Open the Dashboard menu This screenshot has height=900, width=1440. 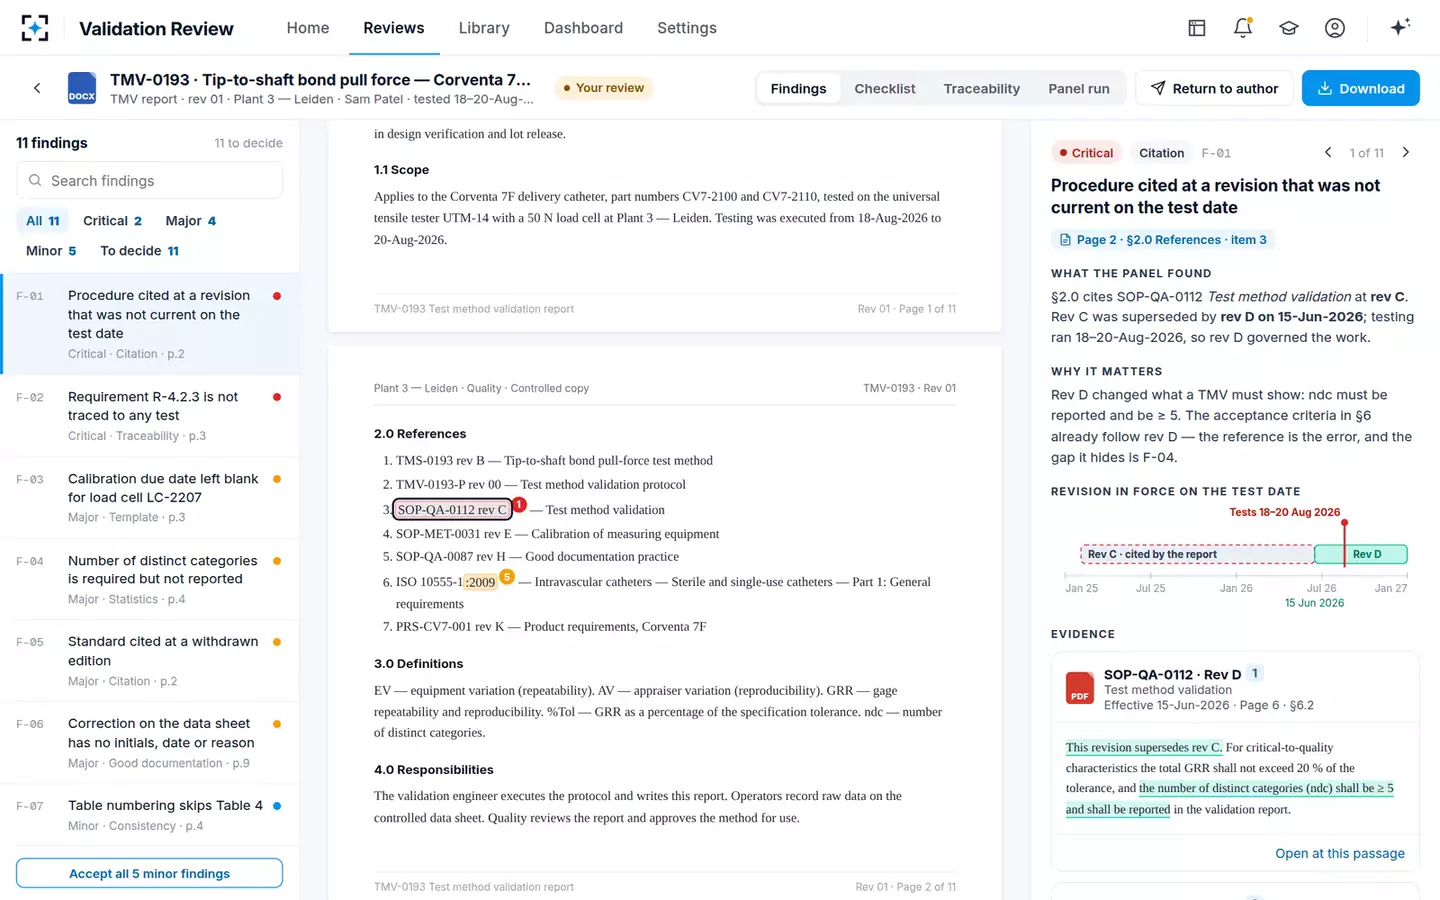point(583,28)
